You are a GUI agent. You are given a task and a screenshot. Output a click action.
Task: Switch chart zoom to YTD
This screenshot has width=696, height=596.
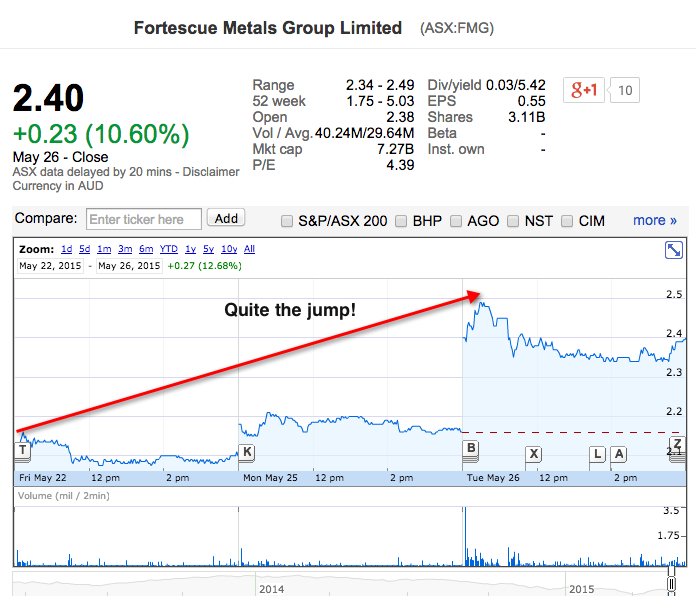168,248
